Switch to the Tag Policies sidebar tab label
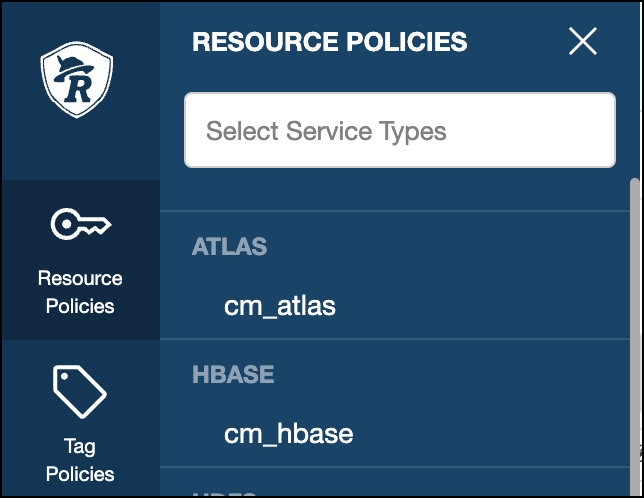 (80, 460)
